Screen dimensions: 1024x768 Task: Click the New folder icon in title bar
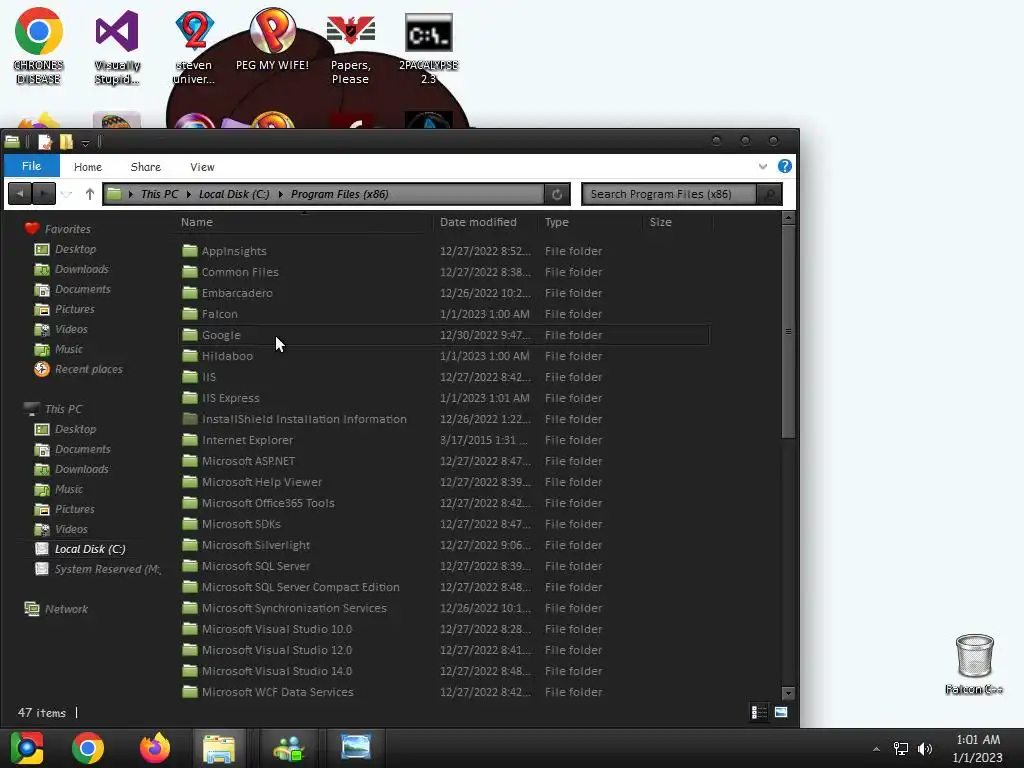click(x=66, y=142)
